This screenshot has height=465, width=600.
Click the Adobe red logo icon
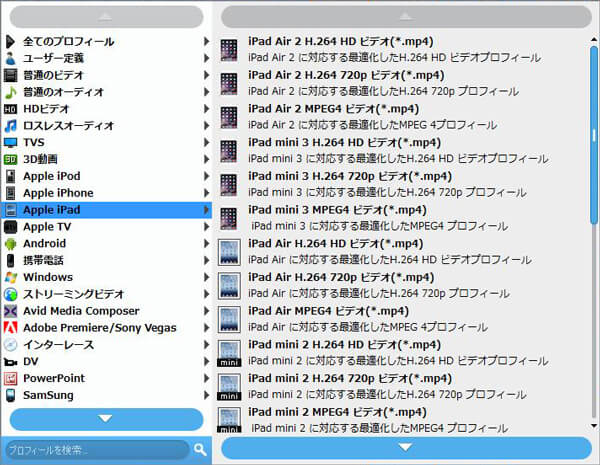(x=10, y=328)
